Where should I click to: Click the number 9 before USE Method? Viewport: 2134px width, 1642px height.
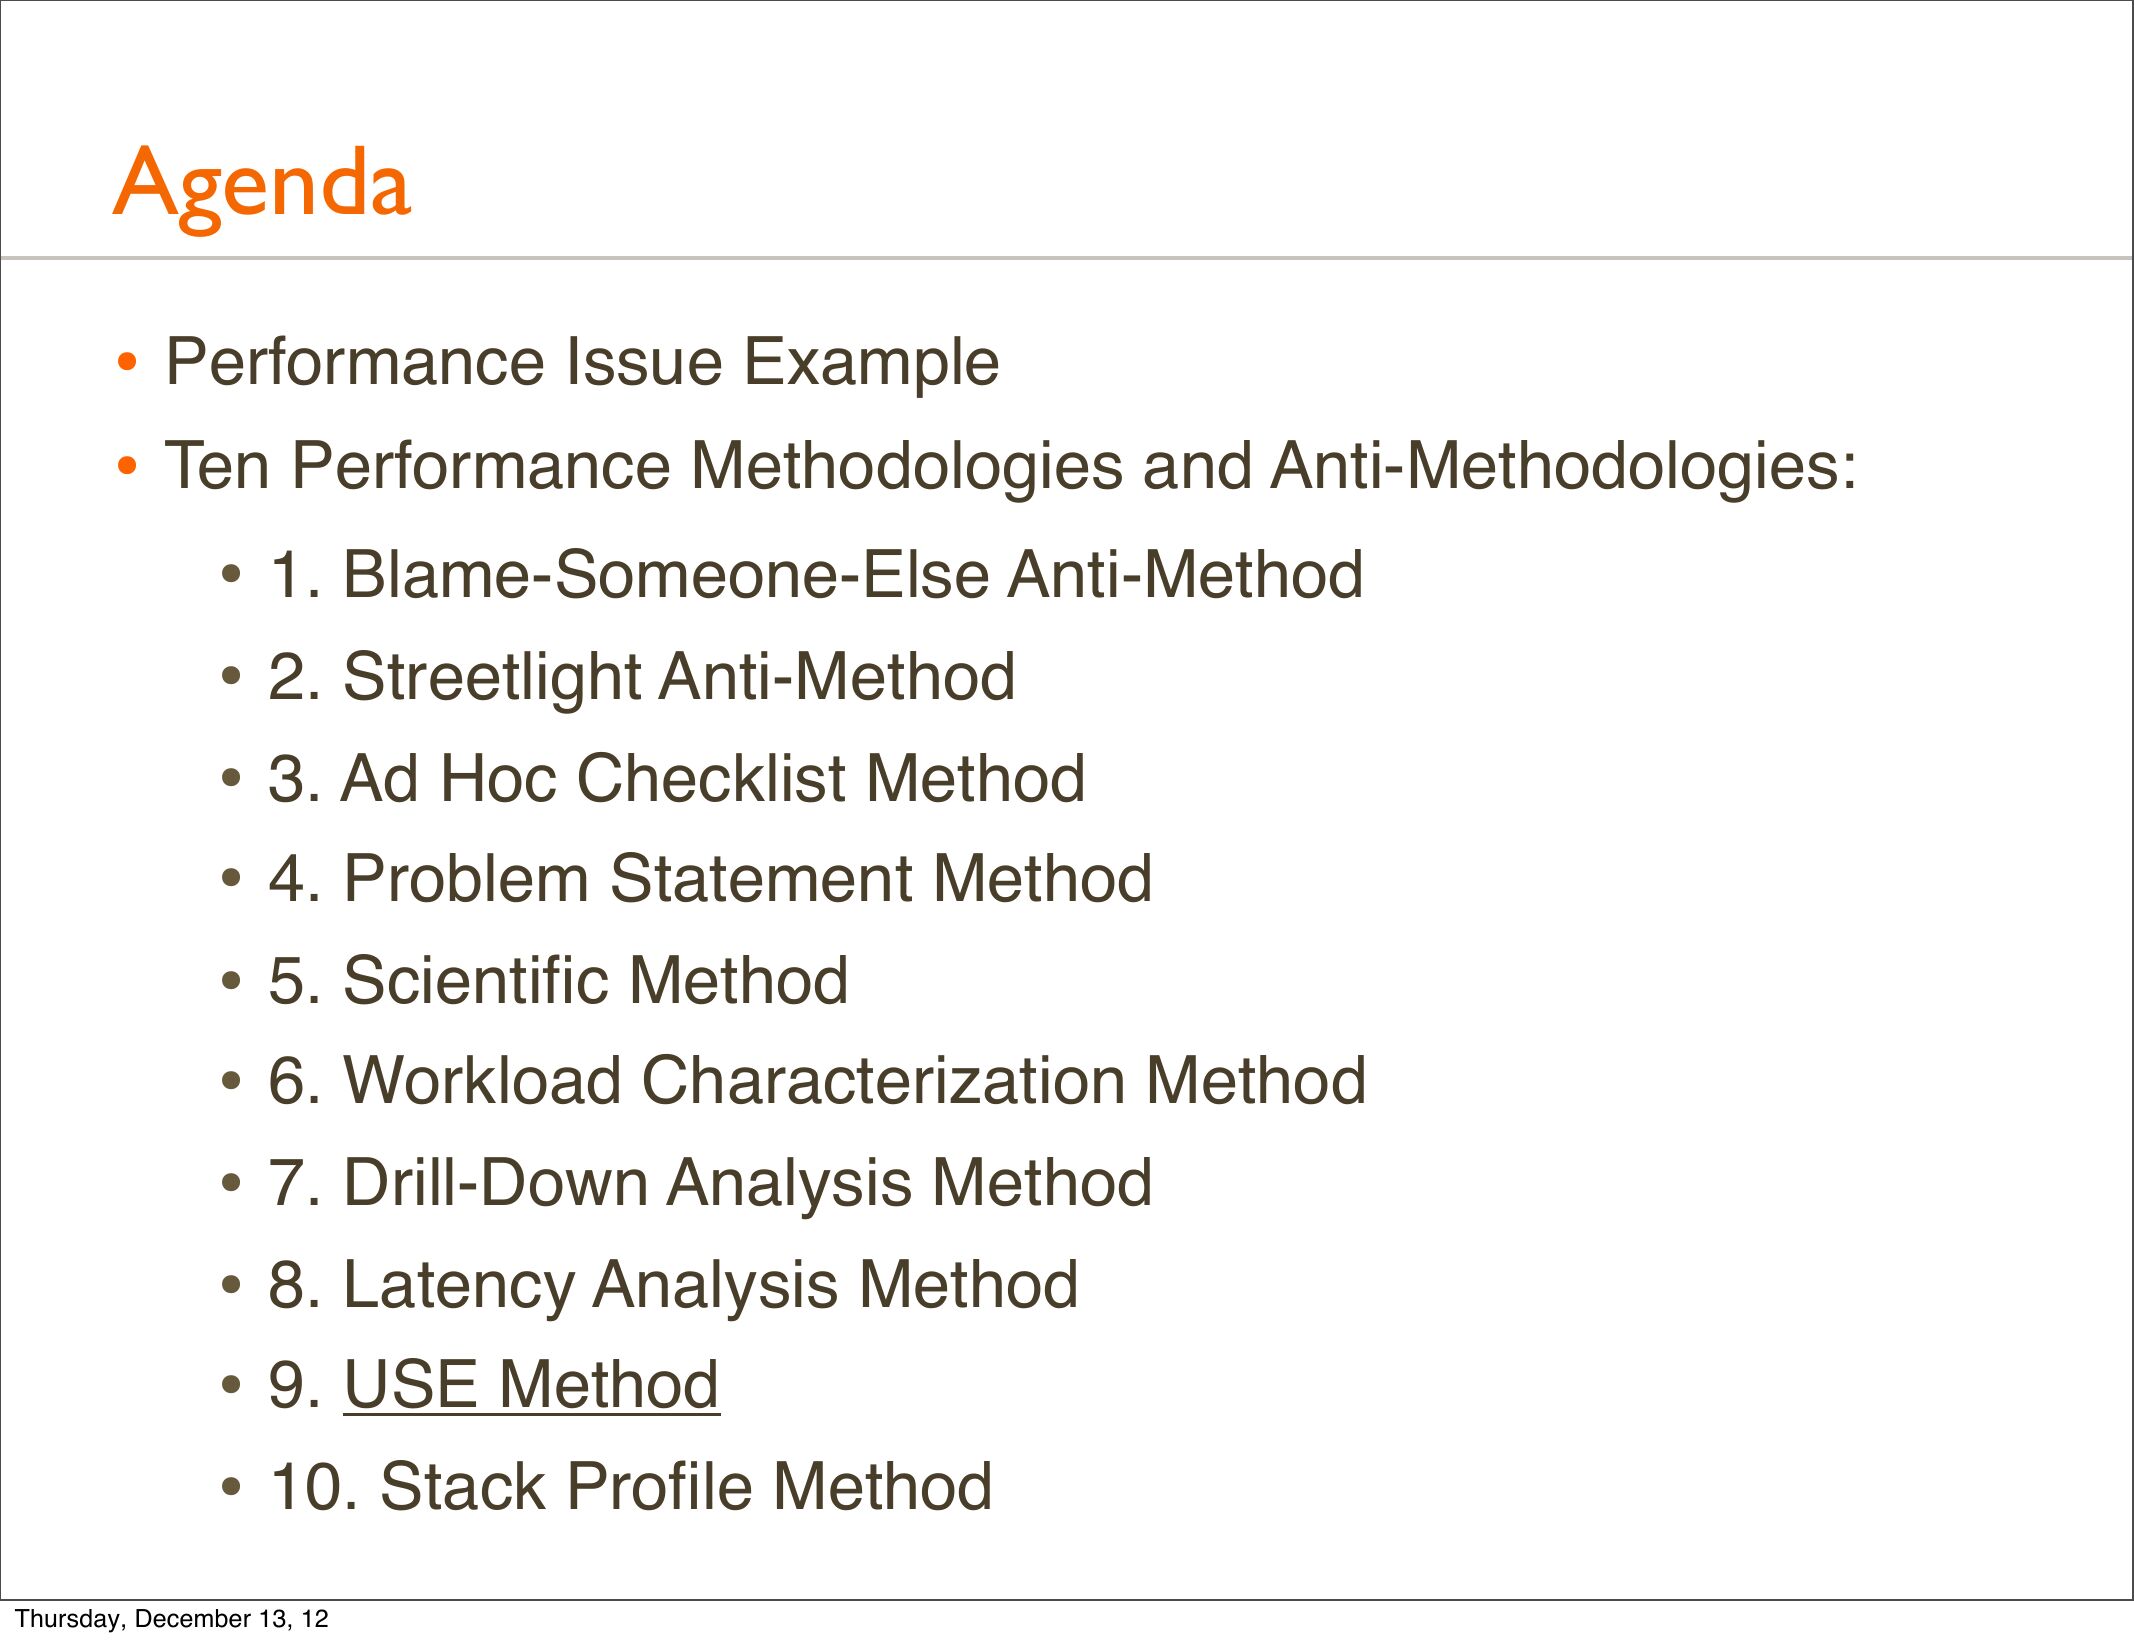click(x=288, y=1385)
